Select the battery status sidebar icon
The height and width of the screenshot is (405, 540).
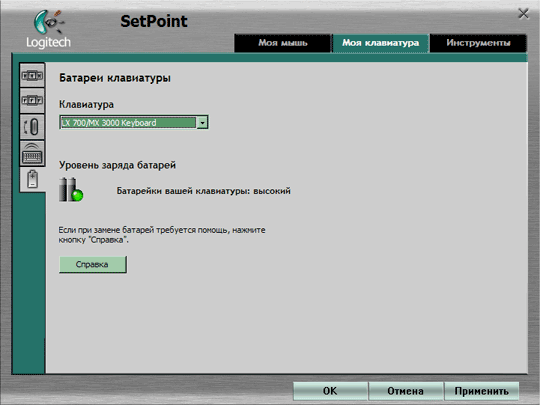point(32,179)
